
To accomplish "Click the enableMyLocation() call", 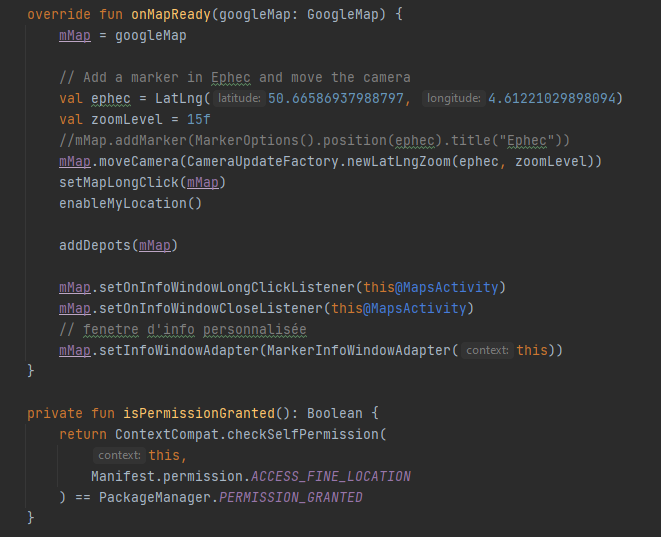I will (x=131, y=204).
